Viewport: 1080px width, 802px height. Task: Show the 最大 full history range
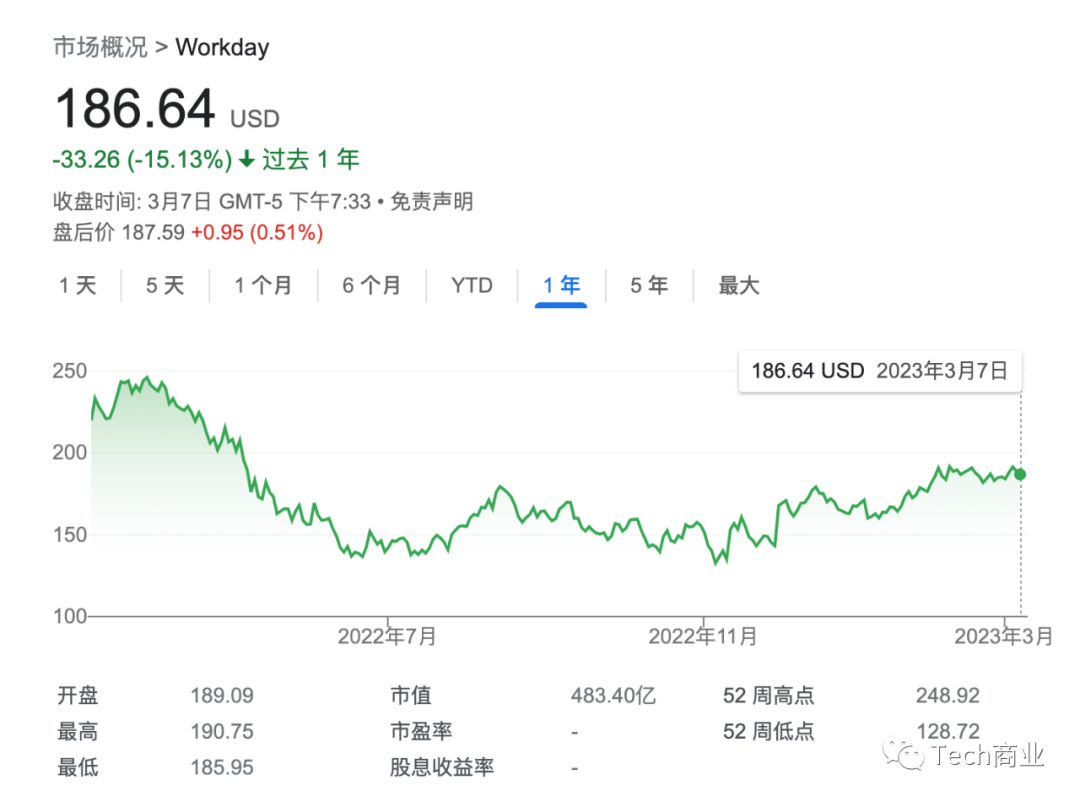[x=739, y=286]
